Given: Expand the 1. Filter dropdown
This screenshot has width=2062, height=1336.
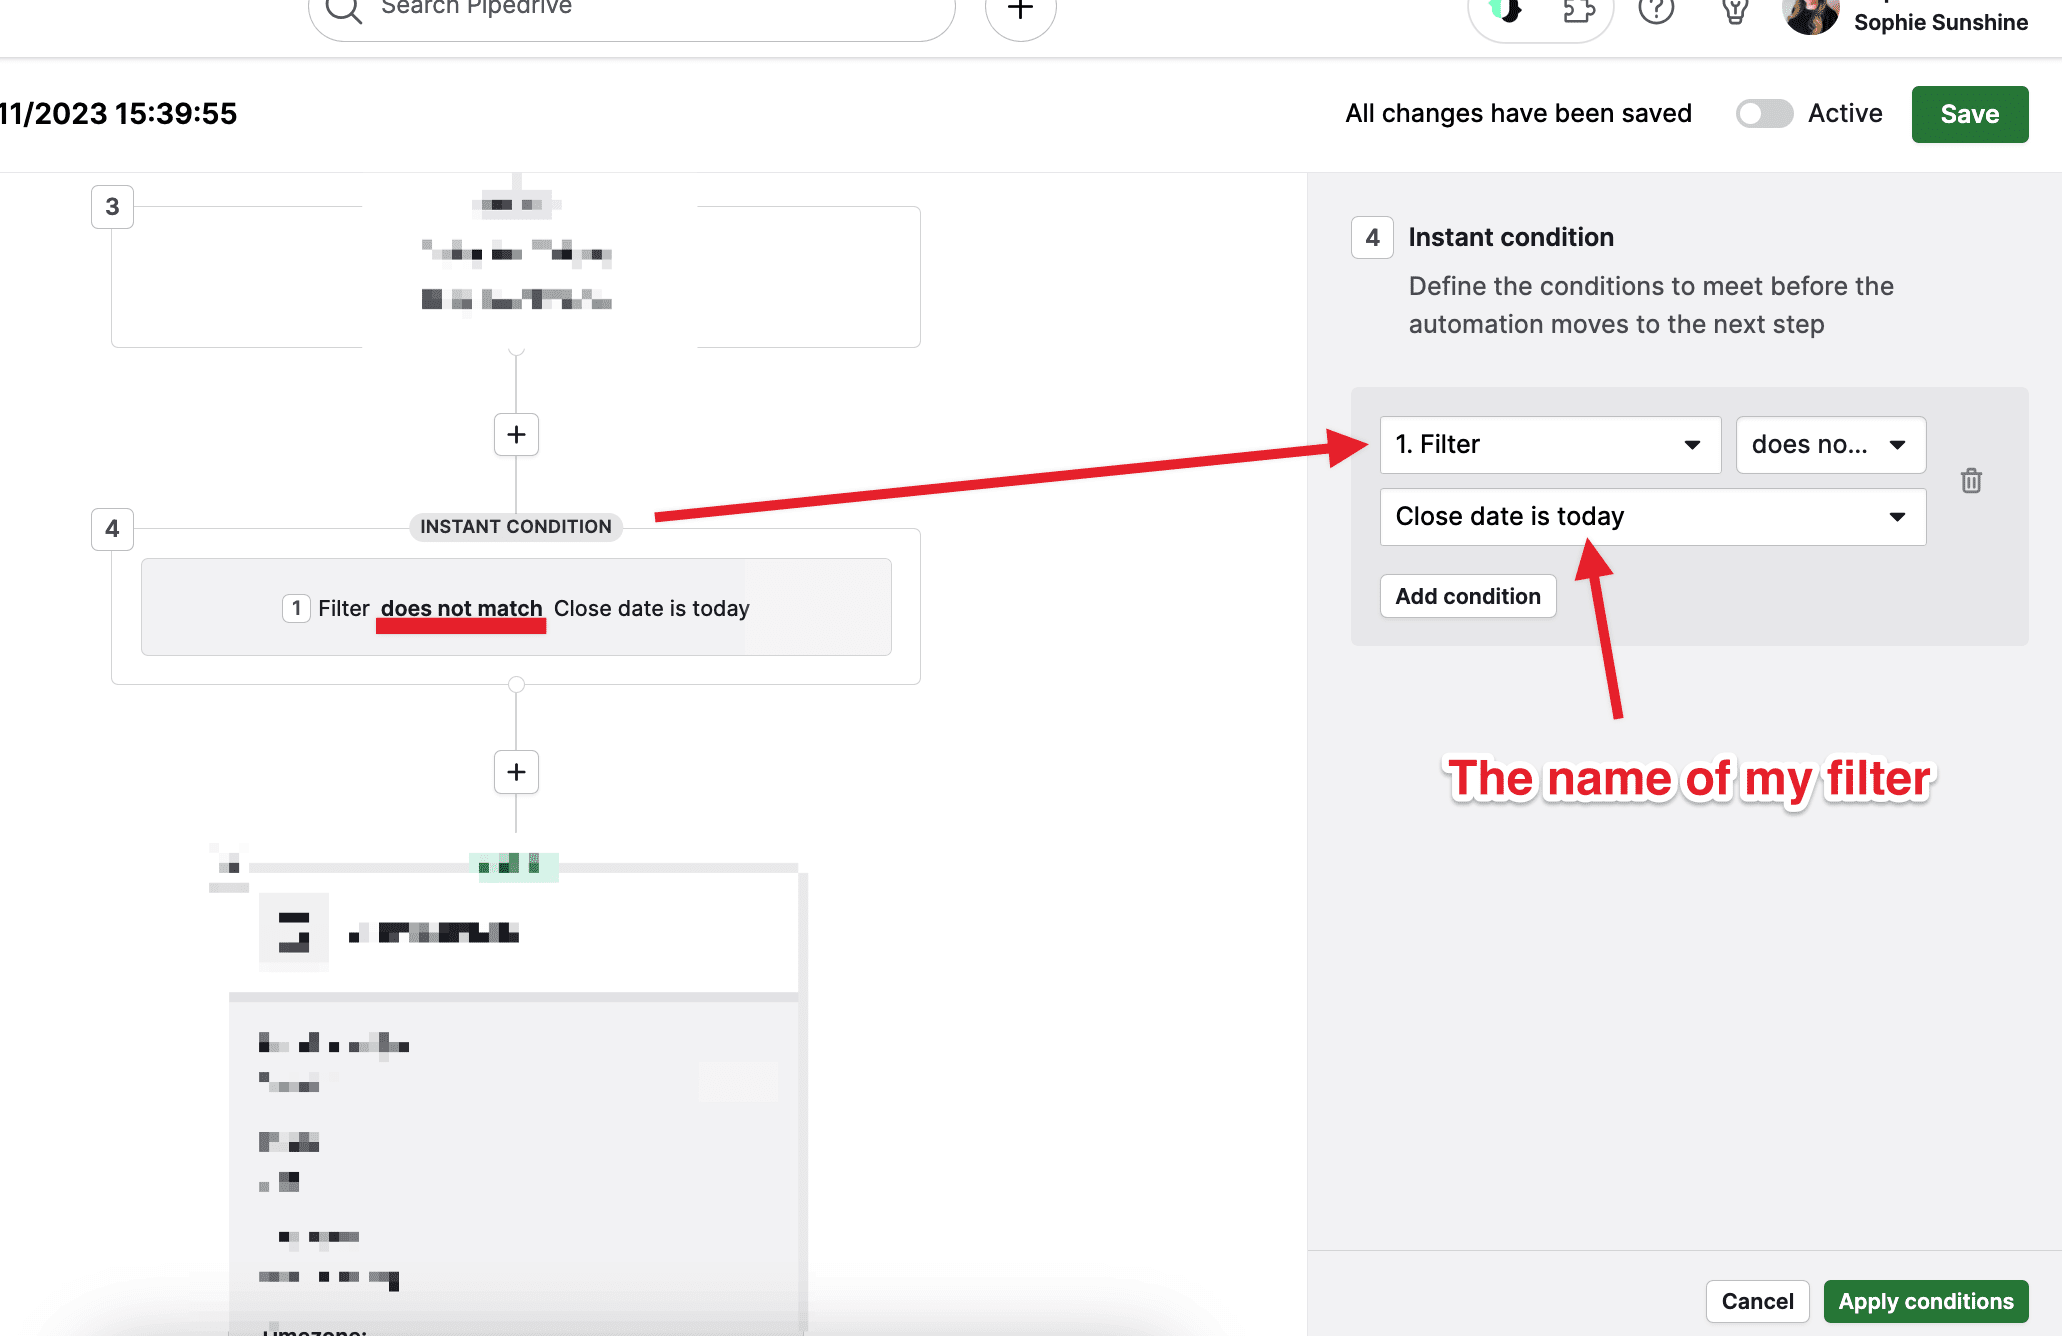Looking at the screenshot, I should click(1550, 445).
